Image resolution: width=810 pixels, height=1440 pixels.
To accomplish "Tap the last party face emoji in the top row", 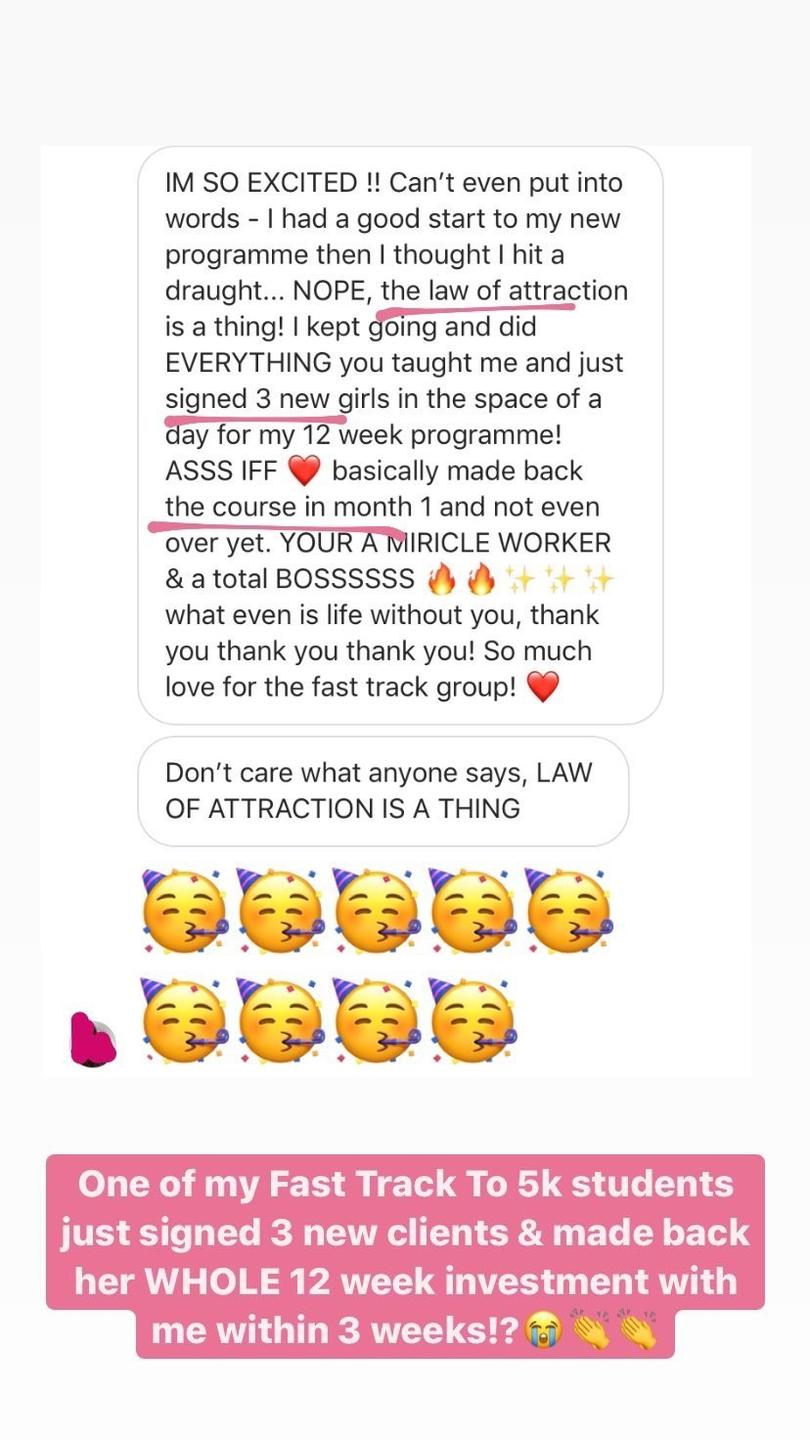I will 567,910.
